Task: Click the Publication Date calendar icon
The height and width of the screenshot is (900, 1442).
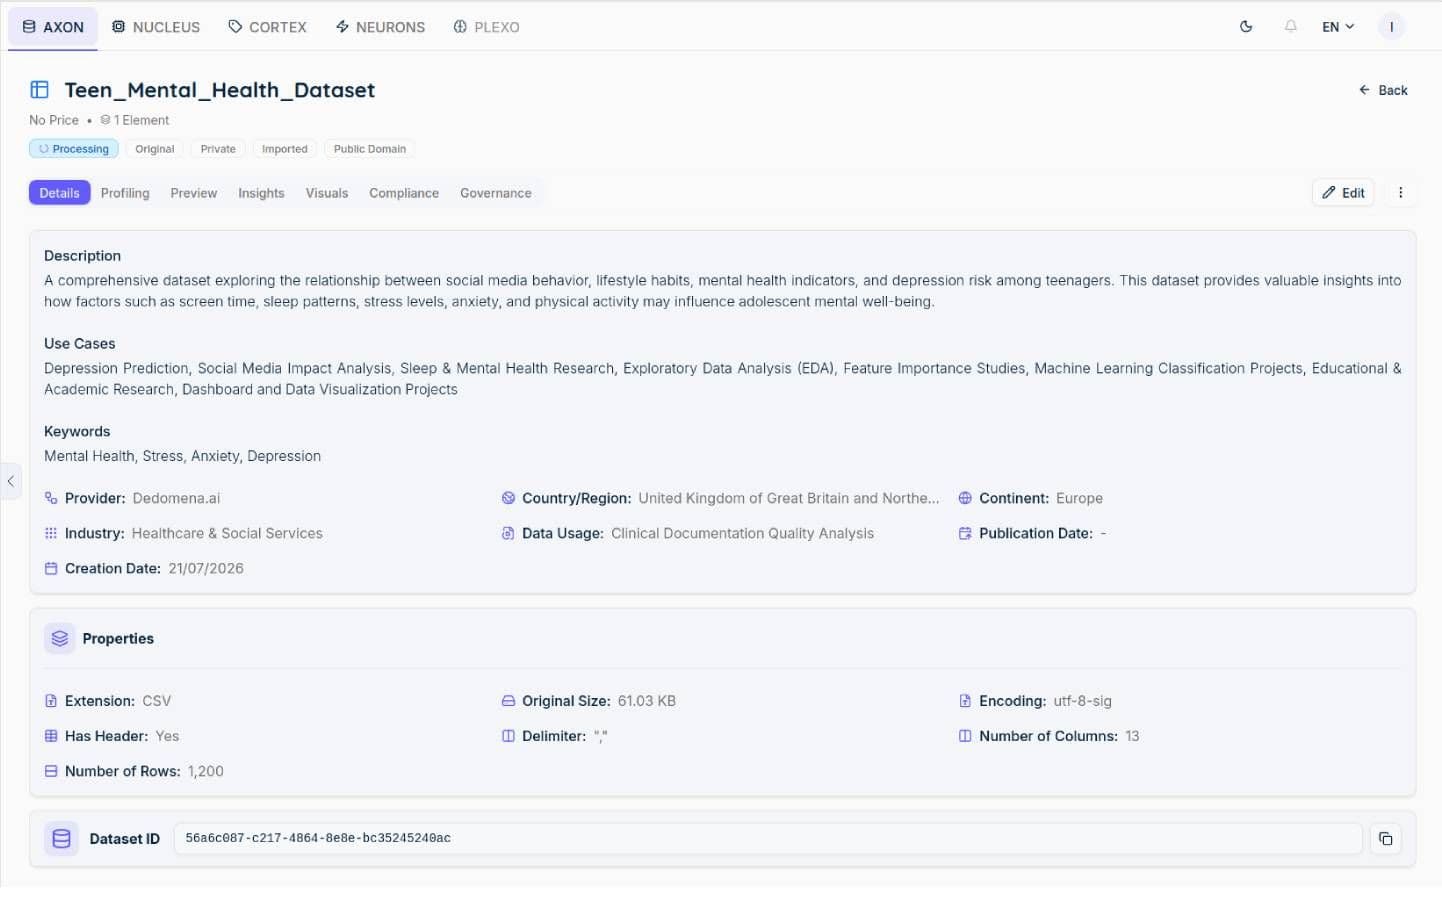Action: [x=965, y=533]
